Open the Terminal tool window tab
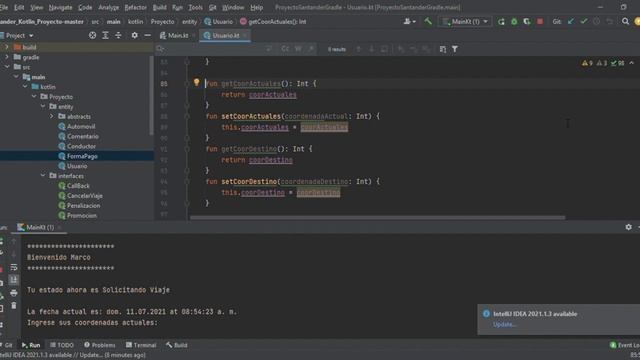 click(141, 345)
